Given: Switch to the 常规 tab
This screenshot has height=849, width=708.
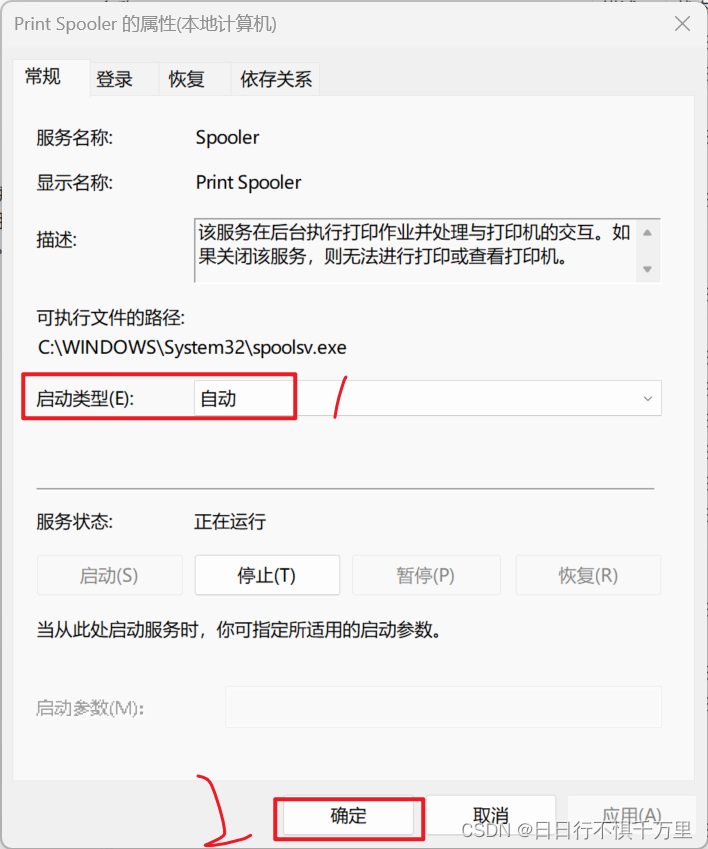Looking at the screenshot, I should pyautogui.click(x=50, y=77).
